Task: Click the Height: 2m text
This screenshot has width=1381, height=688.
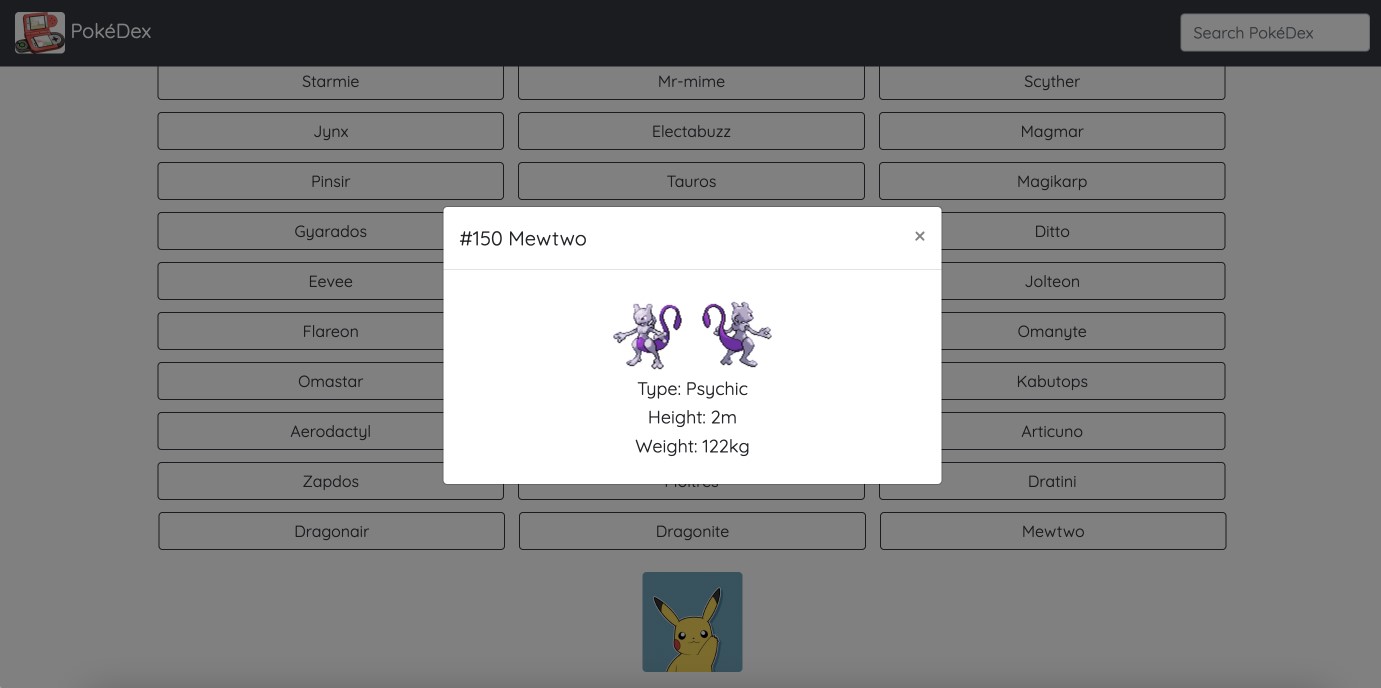Action: click(692, 418)
